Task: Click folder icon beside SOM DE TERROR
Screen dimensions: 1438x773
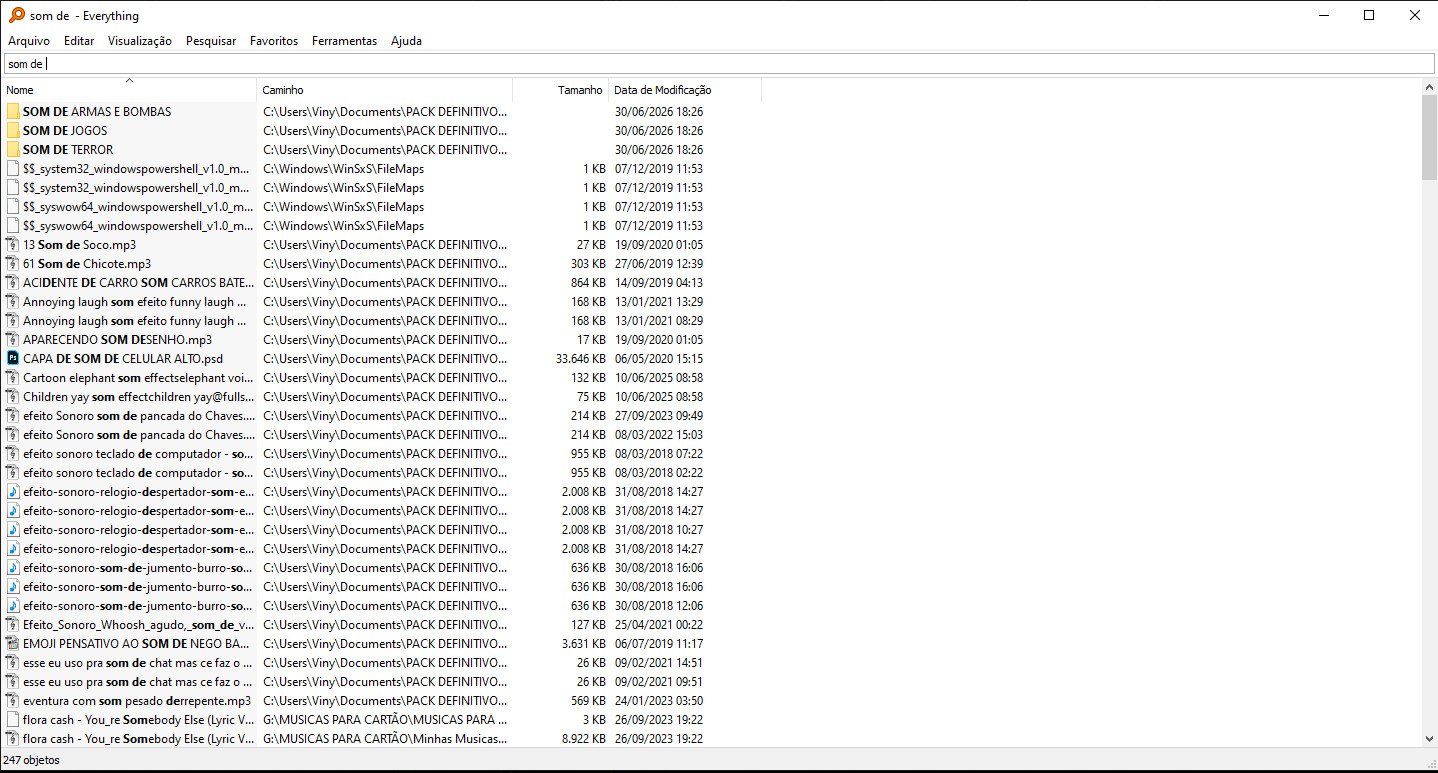Action: tap(13, 150)
